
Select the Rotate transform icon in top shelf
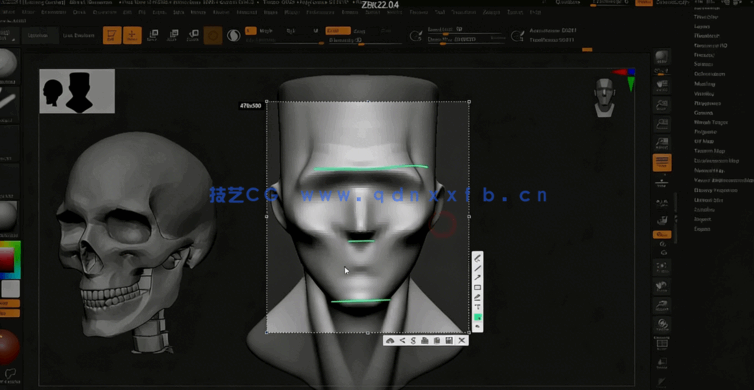click(193, 36)
